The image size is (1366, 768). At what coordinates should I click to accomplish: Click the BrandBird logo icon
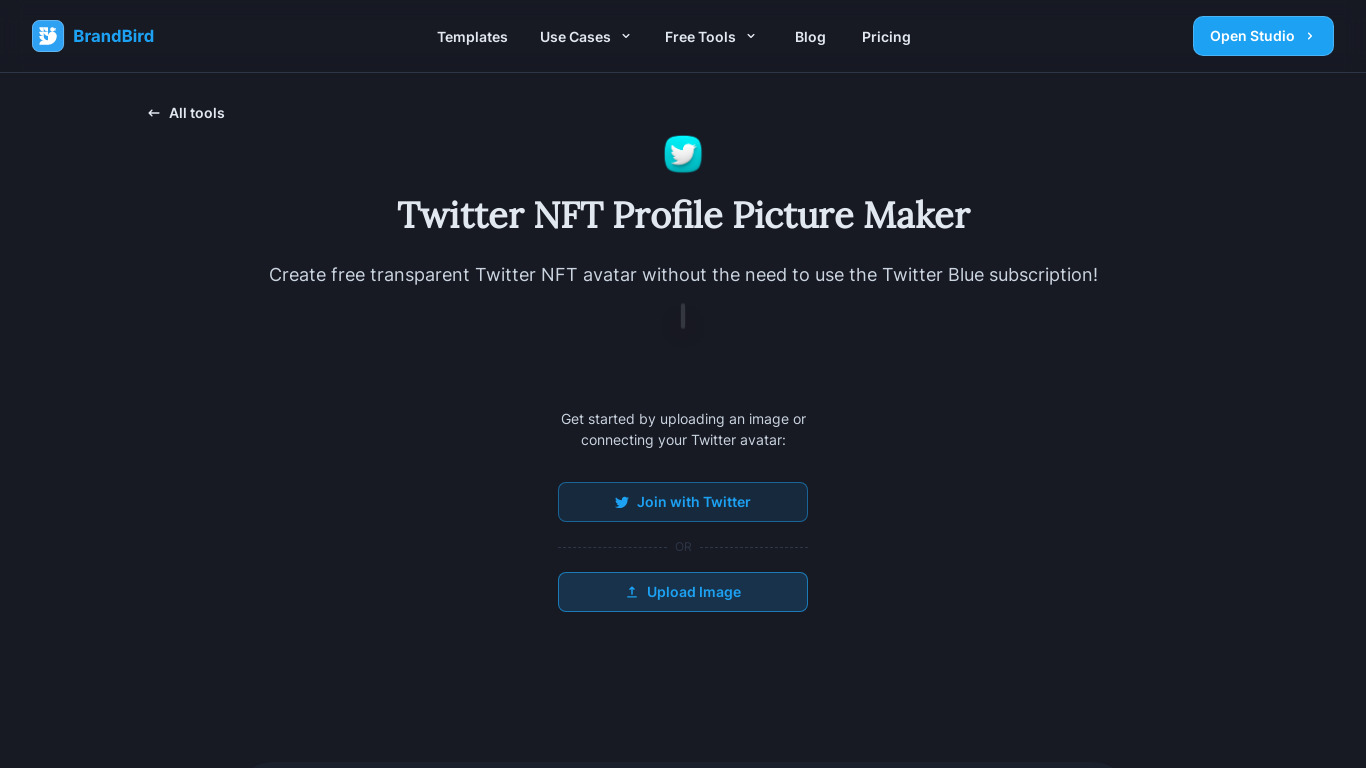pyautogui.click(x=48, y=36)
